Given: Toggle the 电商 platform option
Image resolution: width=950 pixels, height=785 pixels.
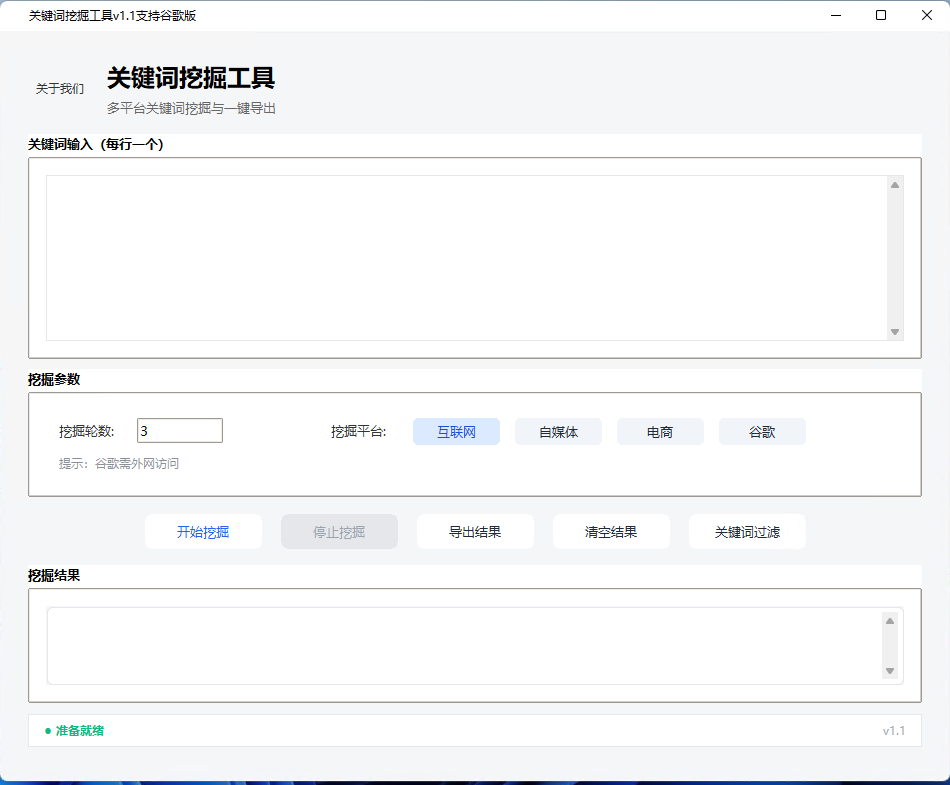Looking at the screenshot, I should 660,432.
